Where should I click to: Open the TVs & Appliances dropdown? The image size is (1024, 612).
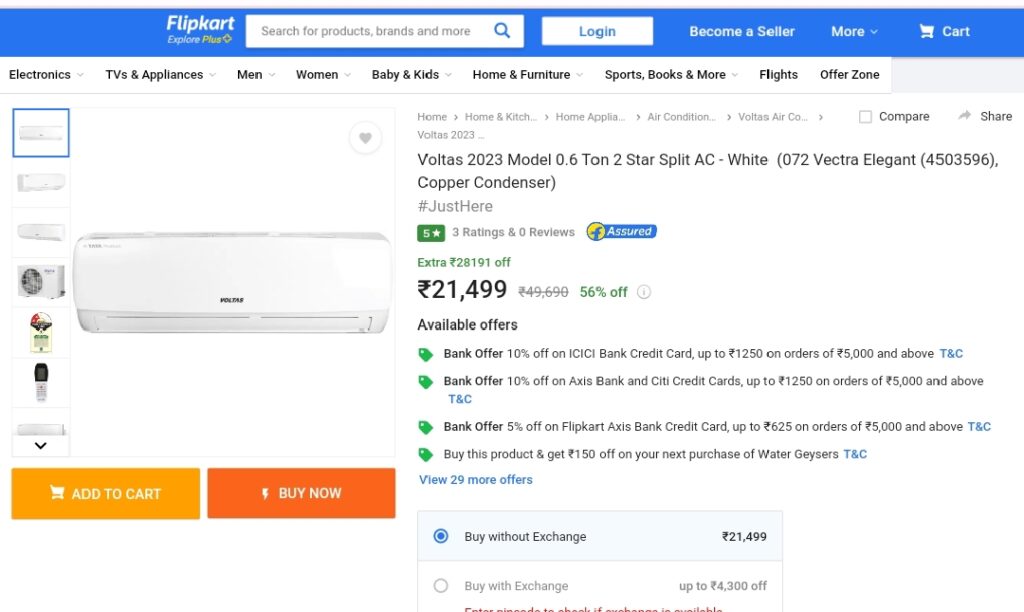point(161,74)
